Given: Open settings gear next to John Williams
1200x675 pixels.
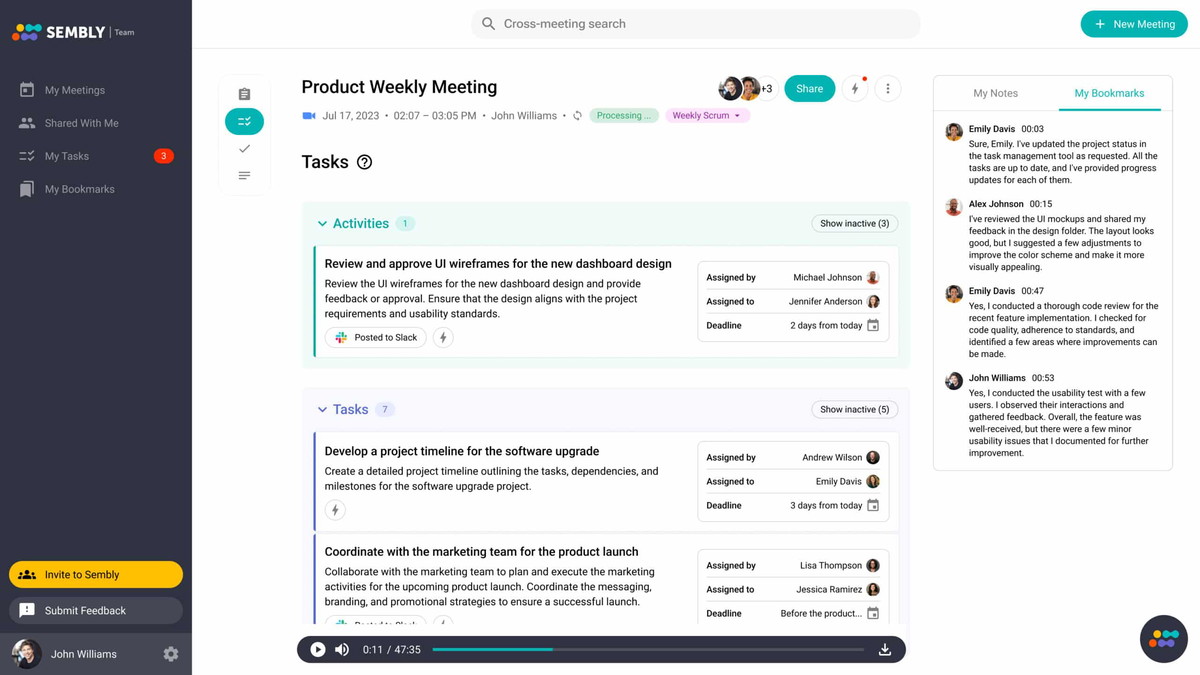Looking at the screenshot, I should coord(171,654).
